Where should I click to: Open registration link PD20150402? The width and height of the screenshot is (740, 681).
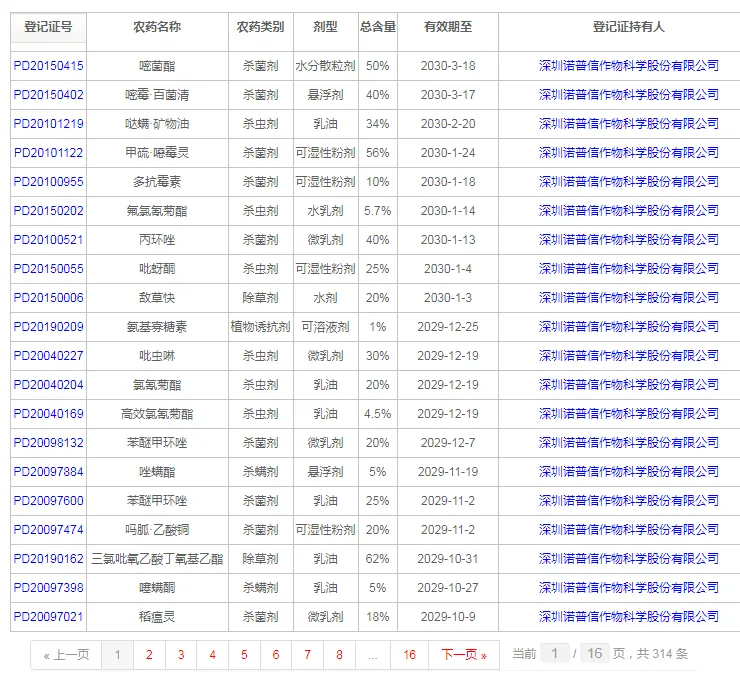pos(49,95)
